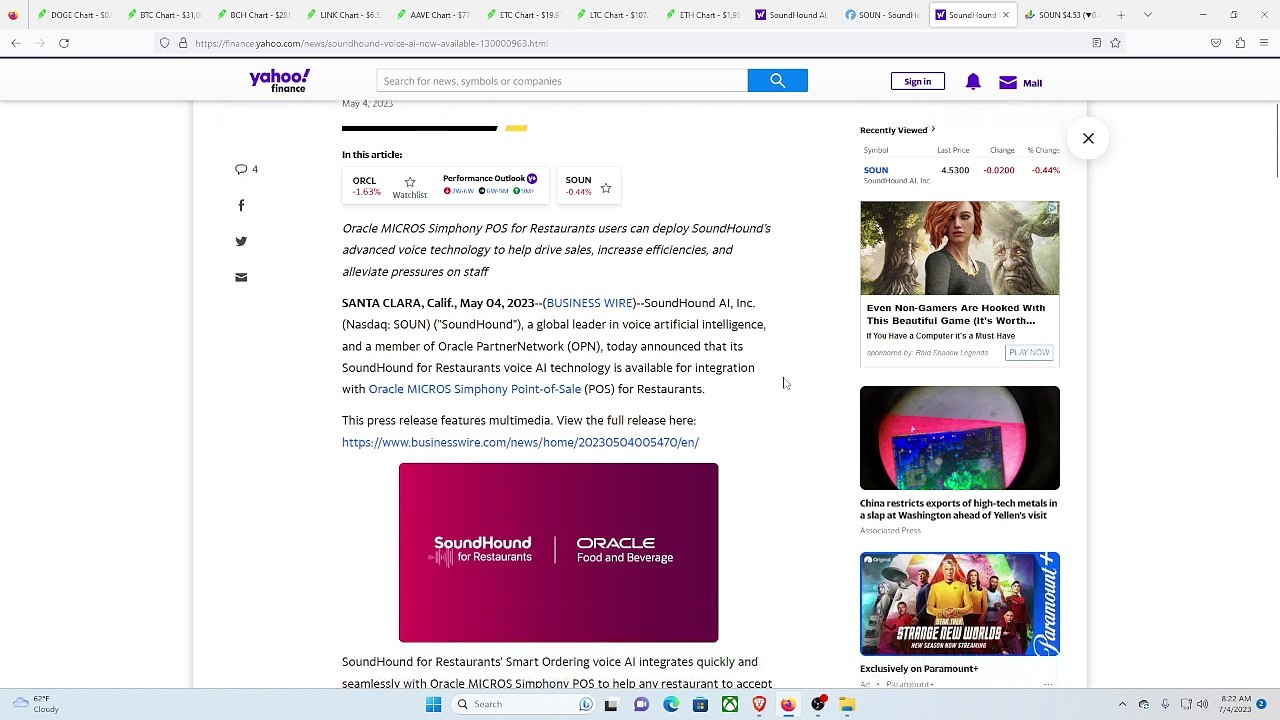1280x720 pixels.
Task: Share article via Facebook icon
Action: [241, 205]
